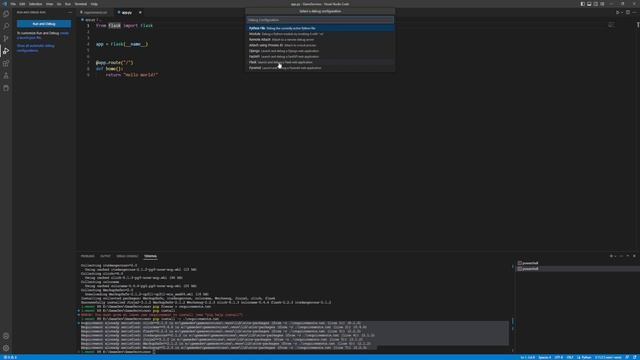Choose the Python File debug configuration
640x360 pixels.
[x=320, y=28]
